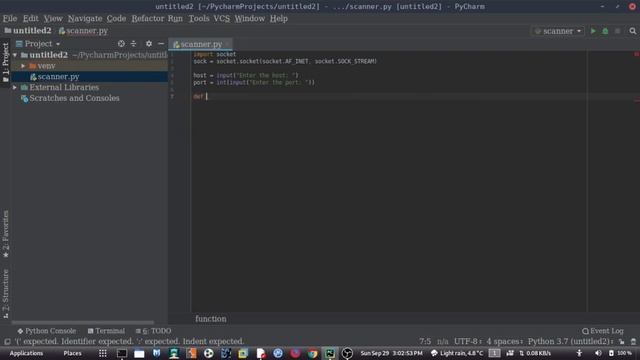This screenshot has height=360, width=640.
Task: Hide the Project panel with the minus icon
Action: [161, 44]
